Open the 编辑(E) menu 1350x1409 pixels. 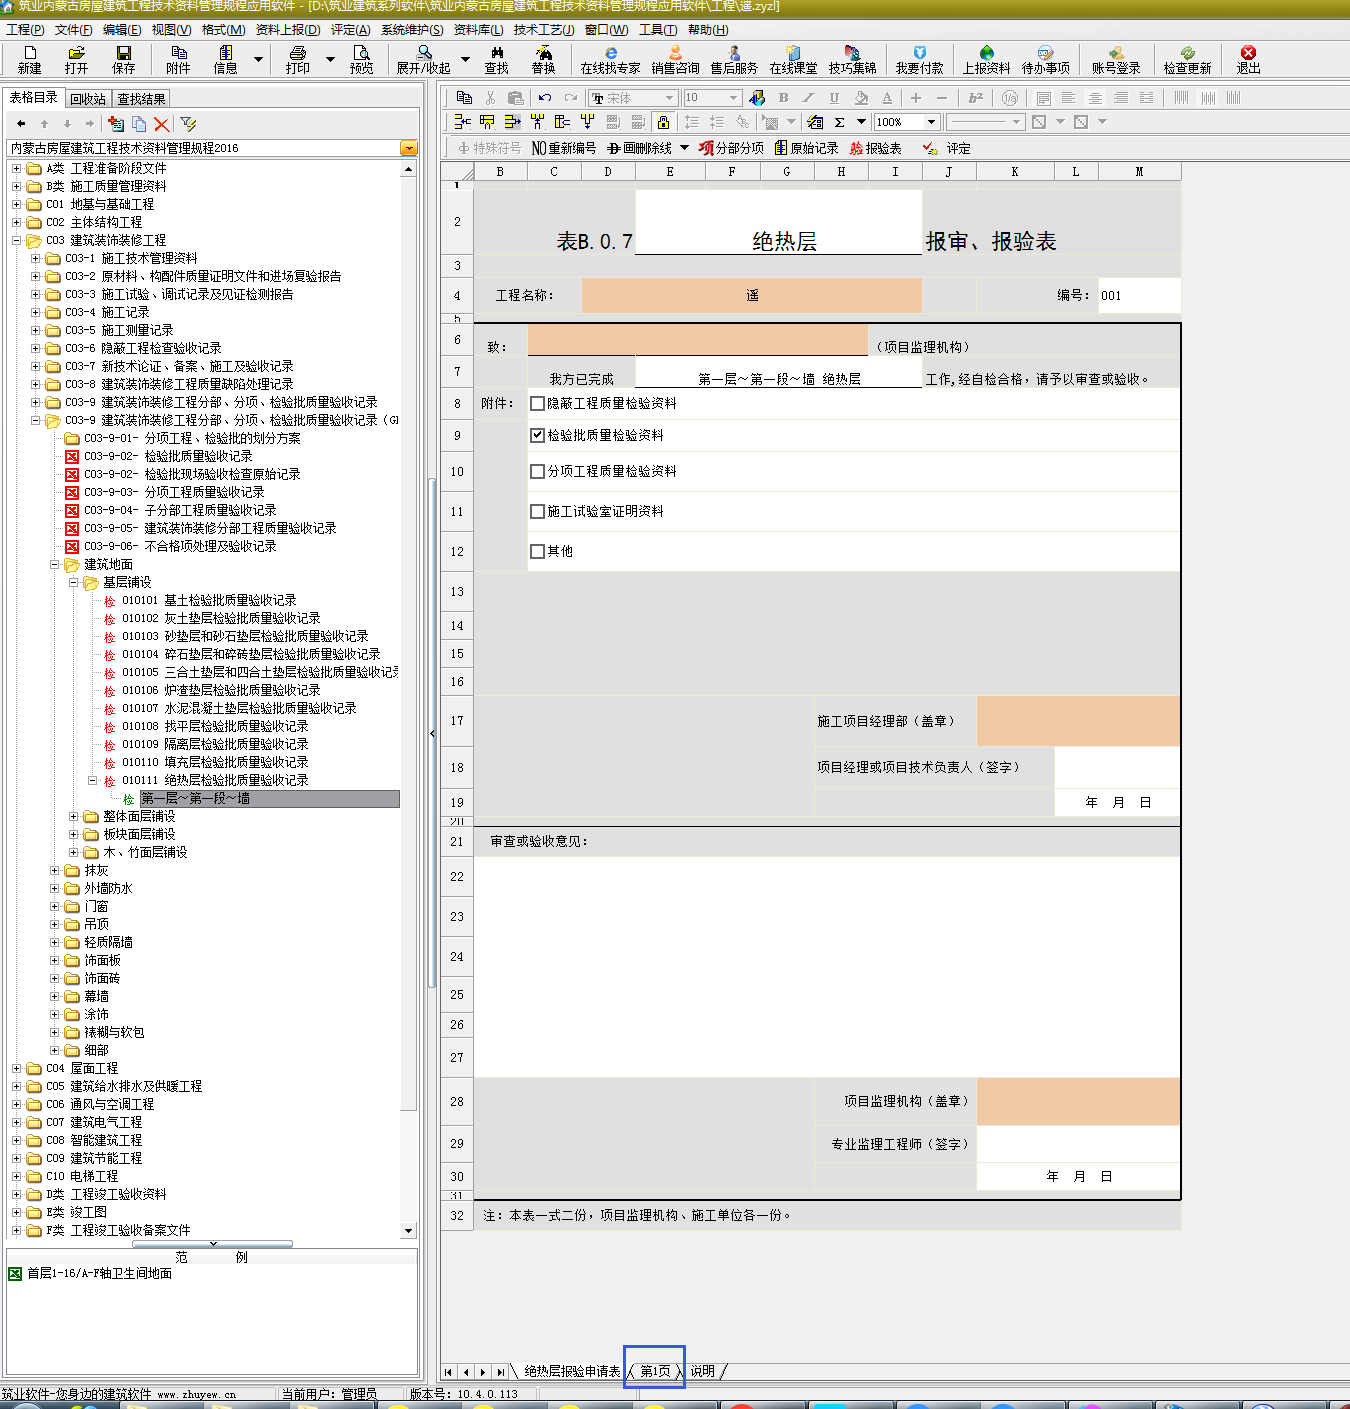[x=122, y=30]
